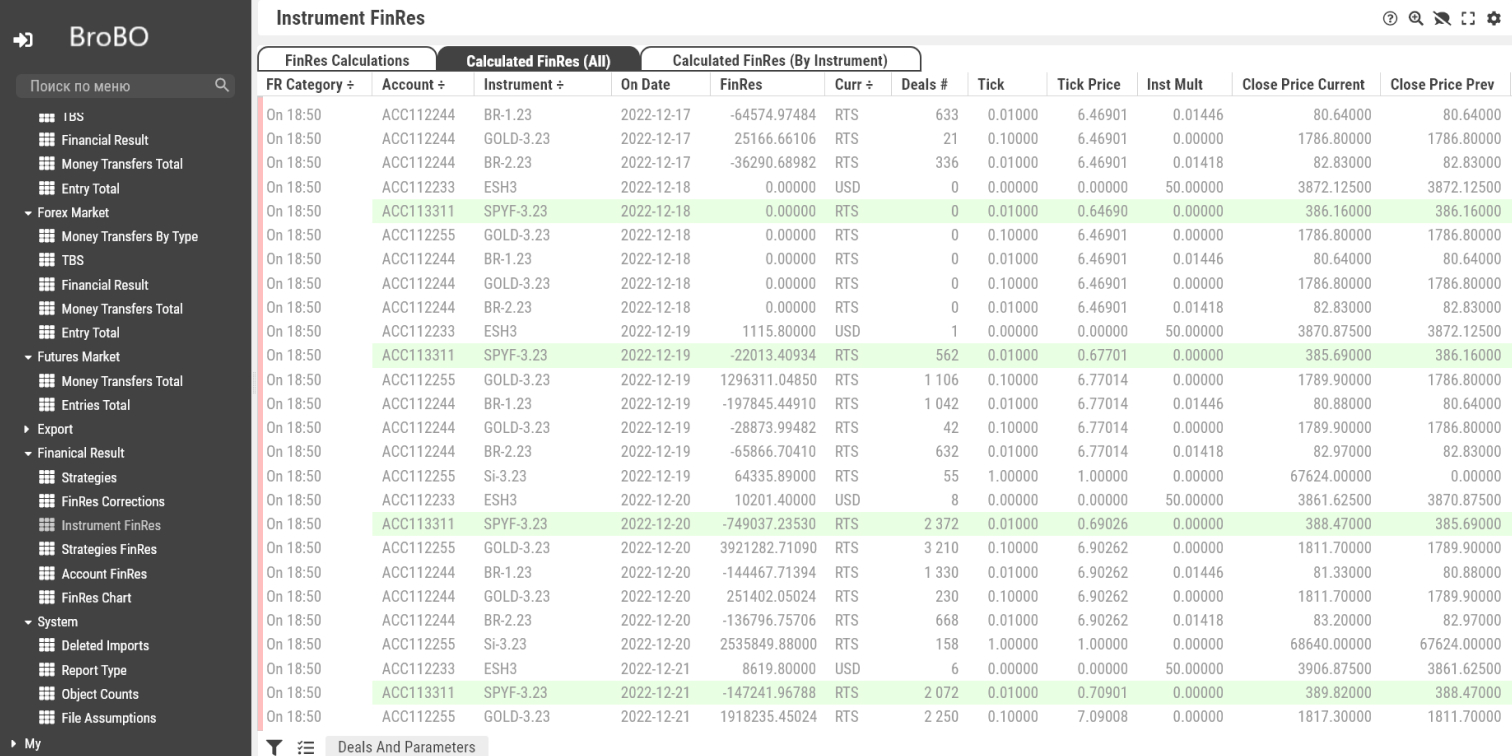Toggle the crossed-out chat comments icon

click(x=1442, y=18)
